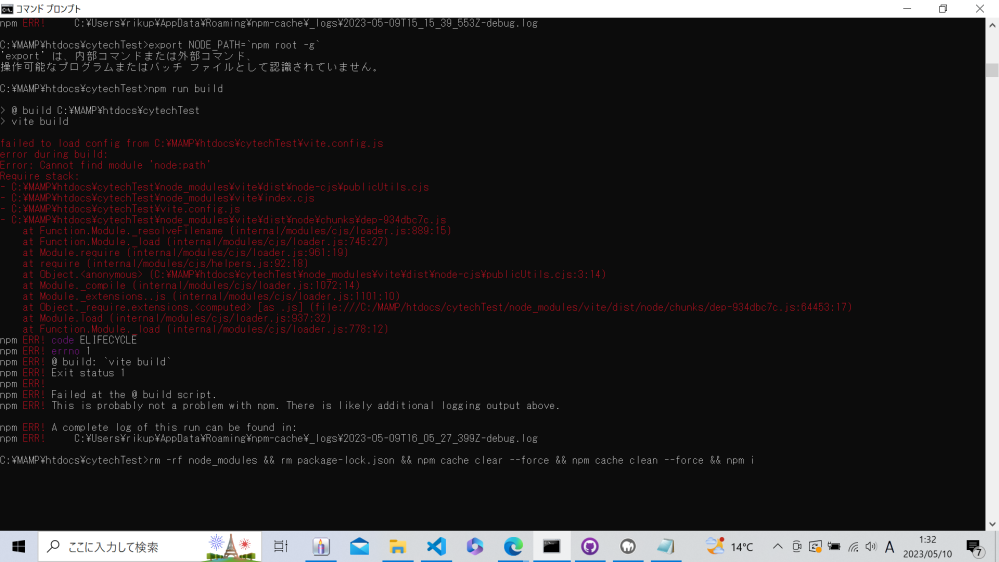Image resolution: width=999 pixels, height=562 pixels.
Task: Open the Wi-Fi network flyout
Action: [x=853, y=547]
